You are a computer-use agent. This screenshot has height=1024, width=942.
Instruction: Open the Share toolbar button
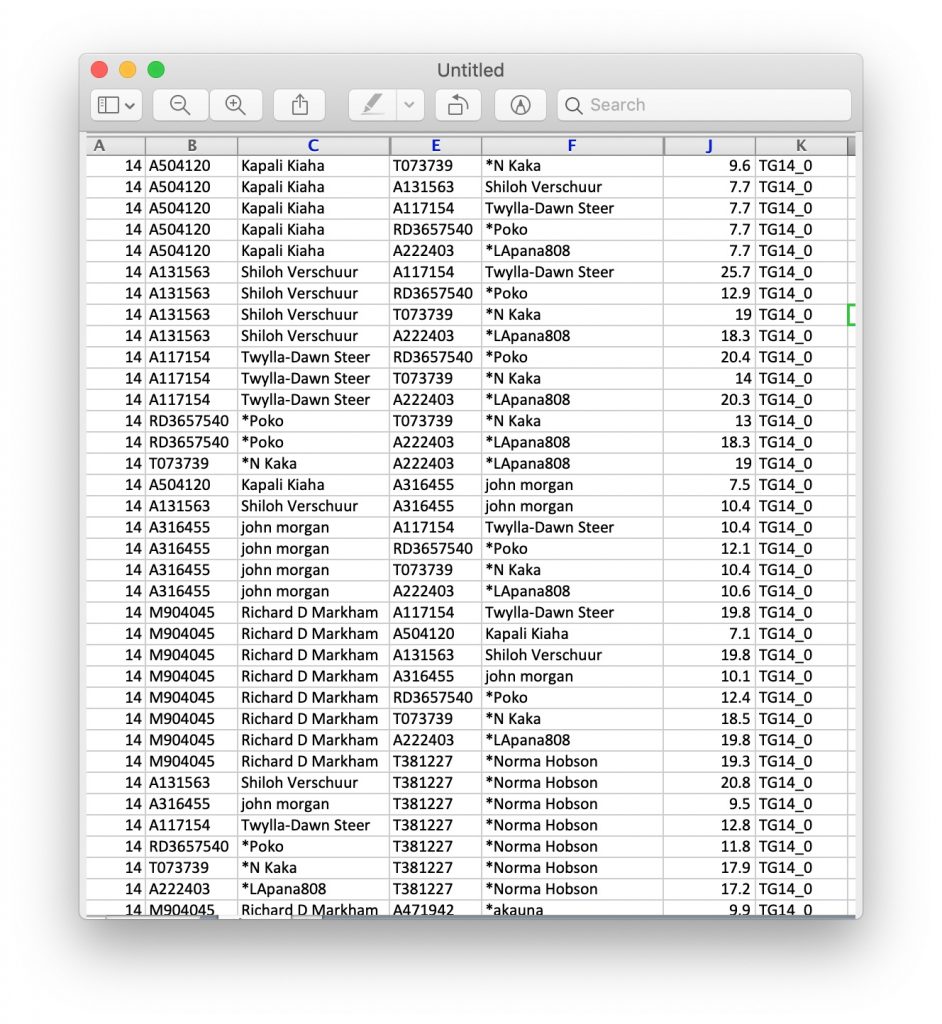coord(300,105)
